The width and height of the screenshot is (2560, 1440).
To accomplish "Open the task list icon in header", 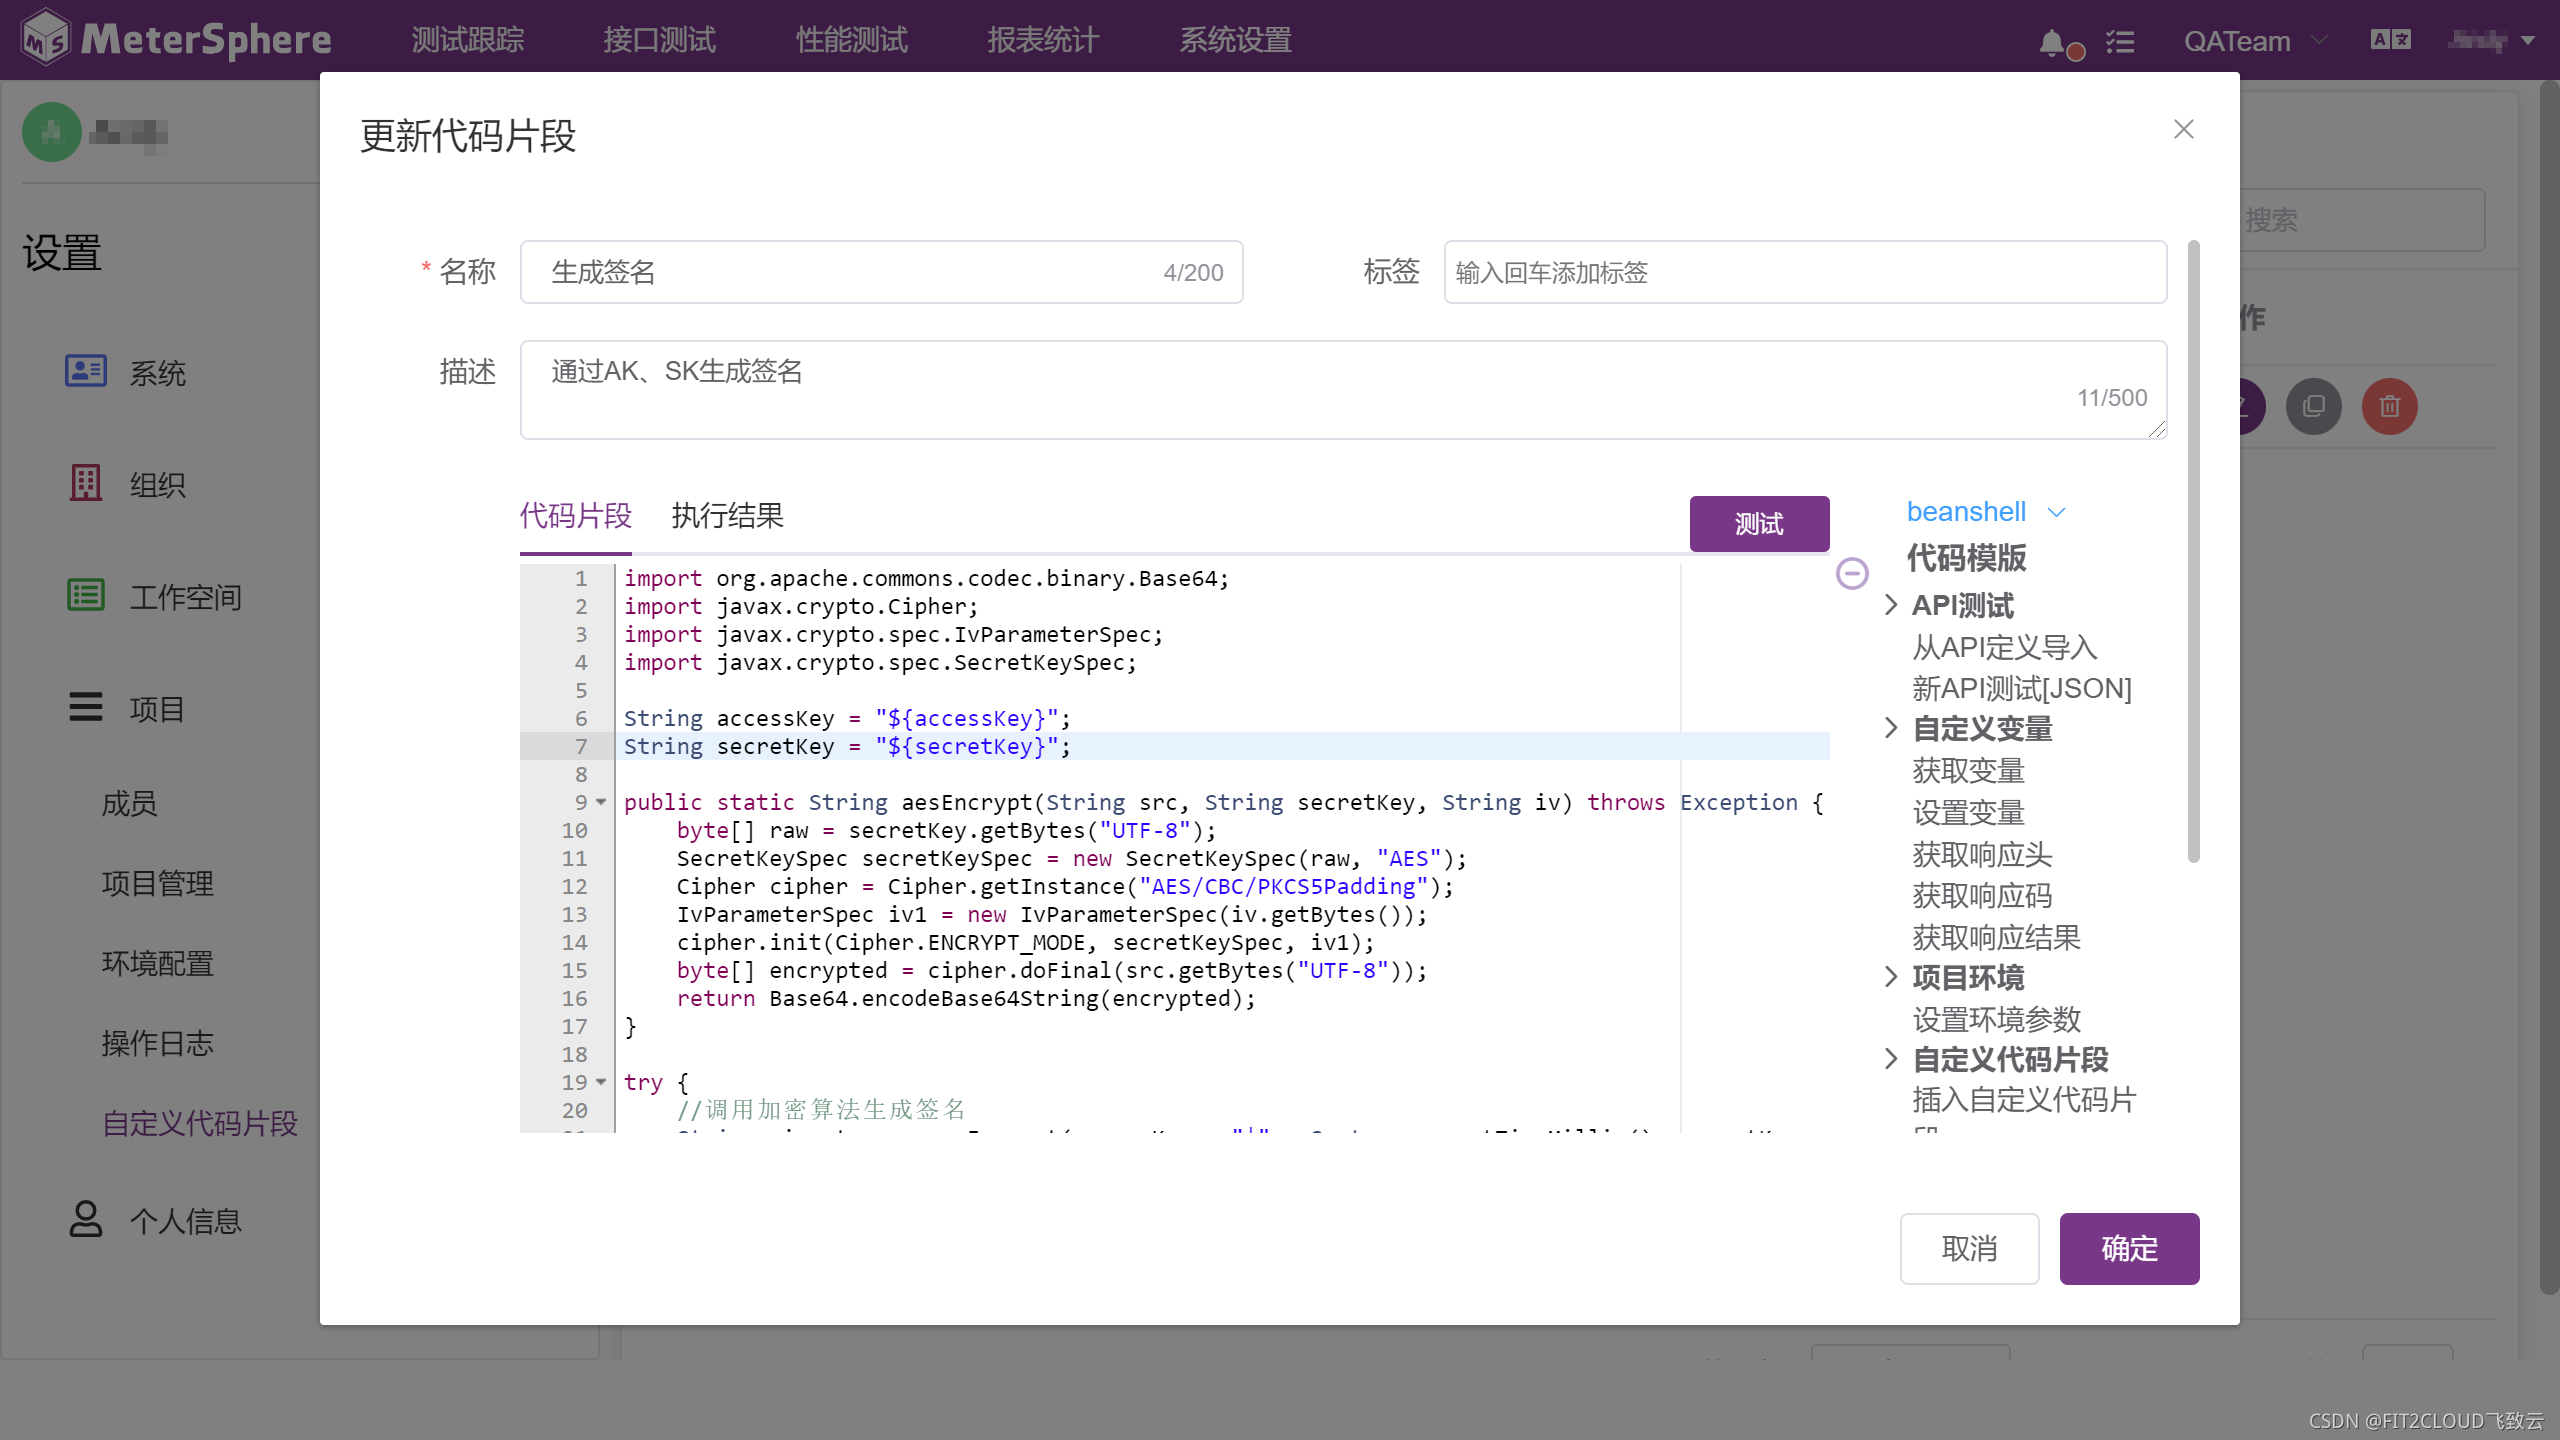I will tap(2120, 42).
